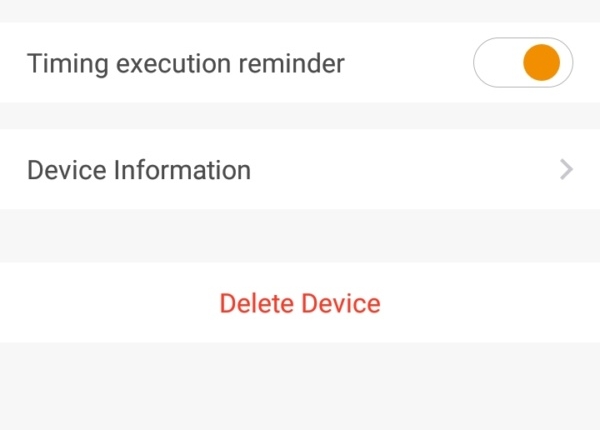
Task: Click the gray right arrow icon
Action: (x=567, y=170)
